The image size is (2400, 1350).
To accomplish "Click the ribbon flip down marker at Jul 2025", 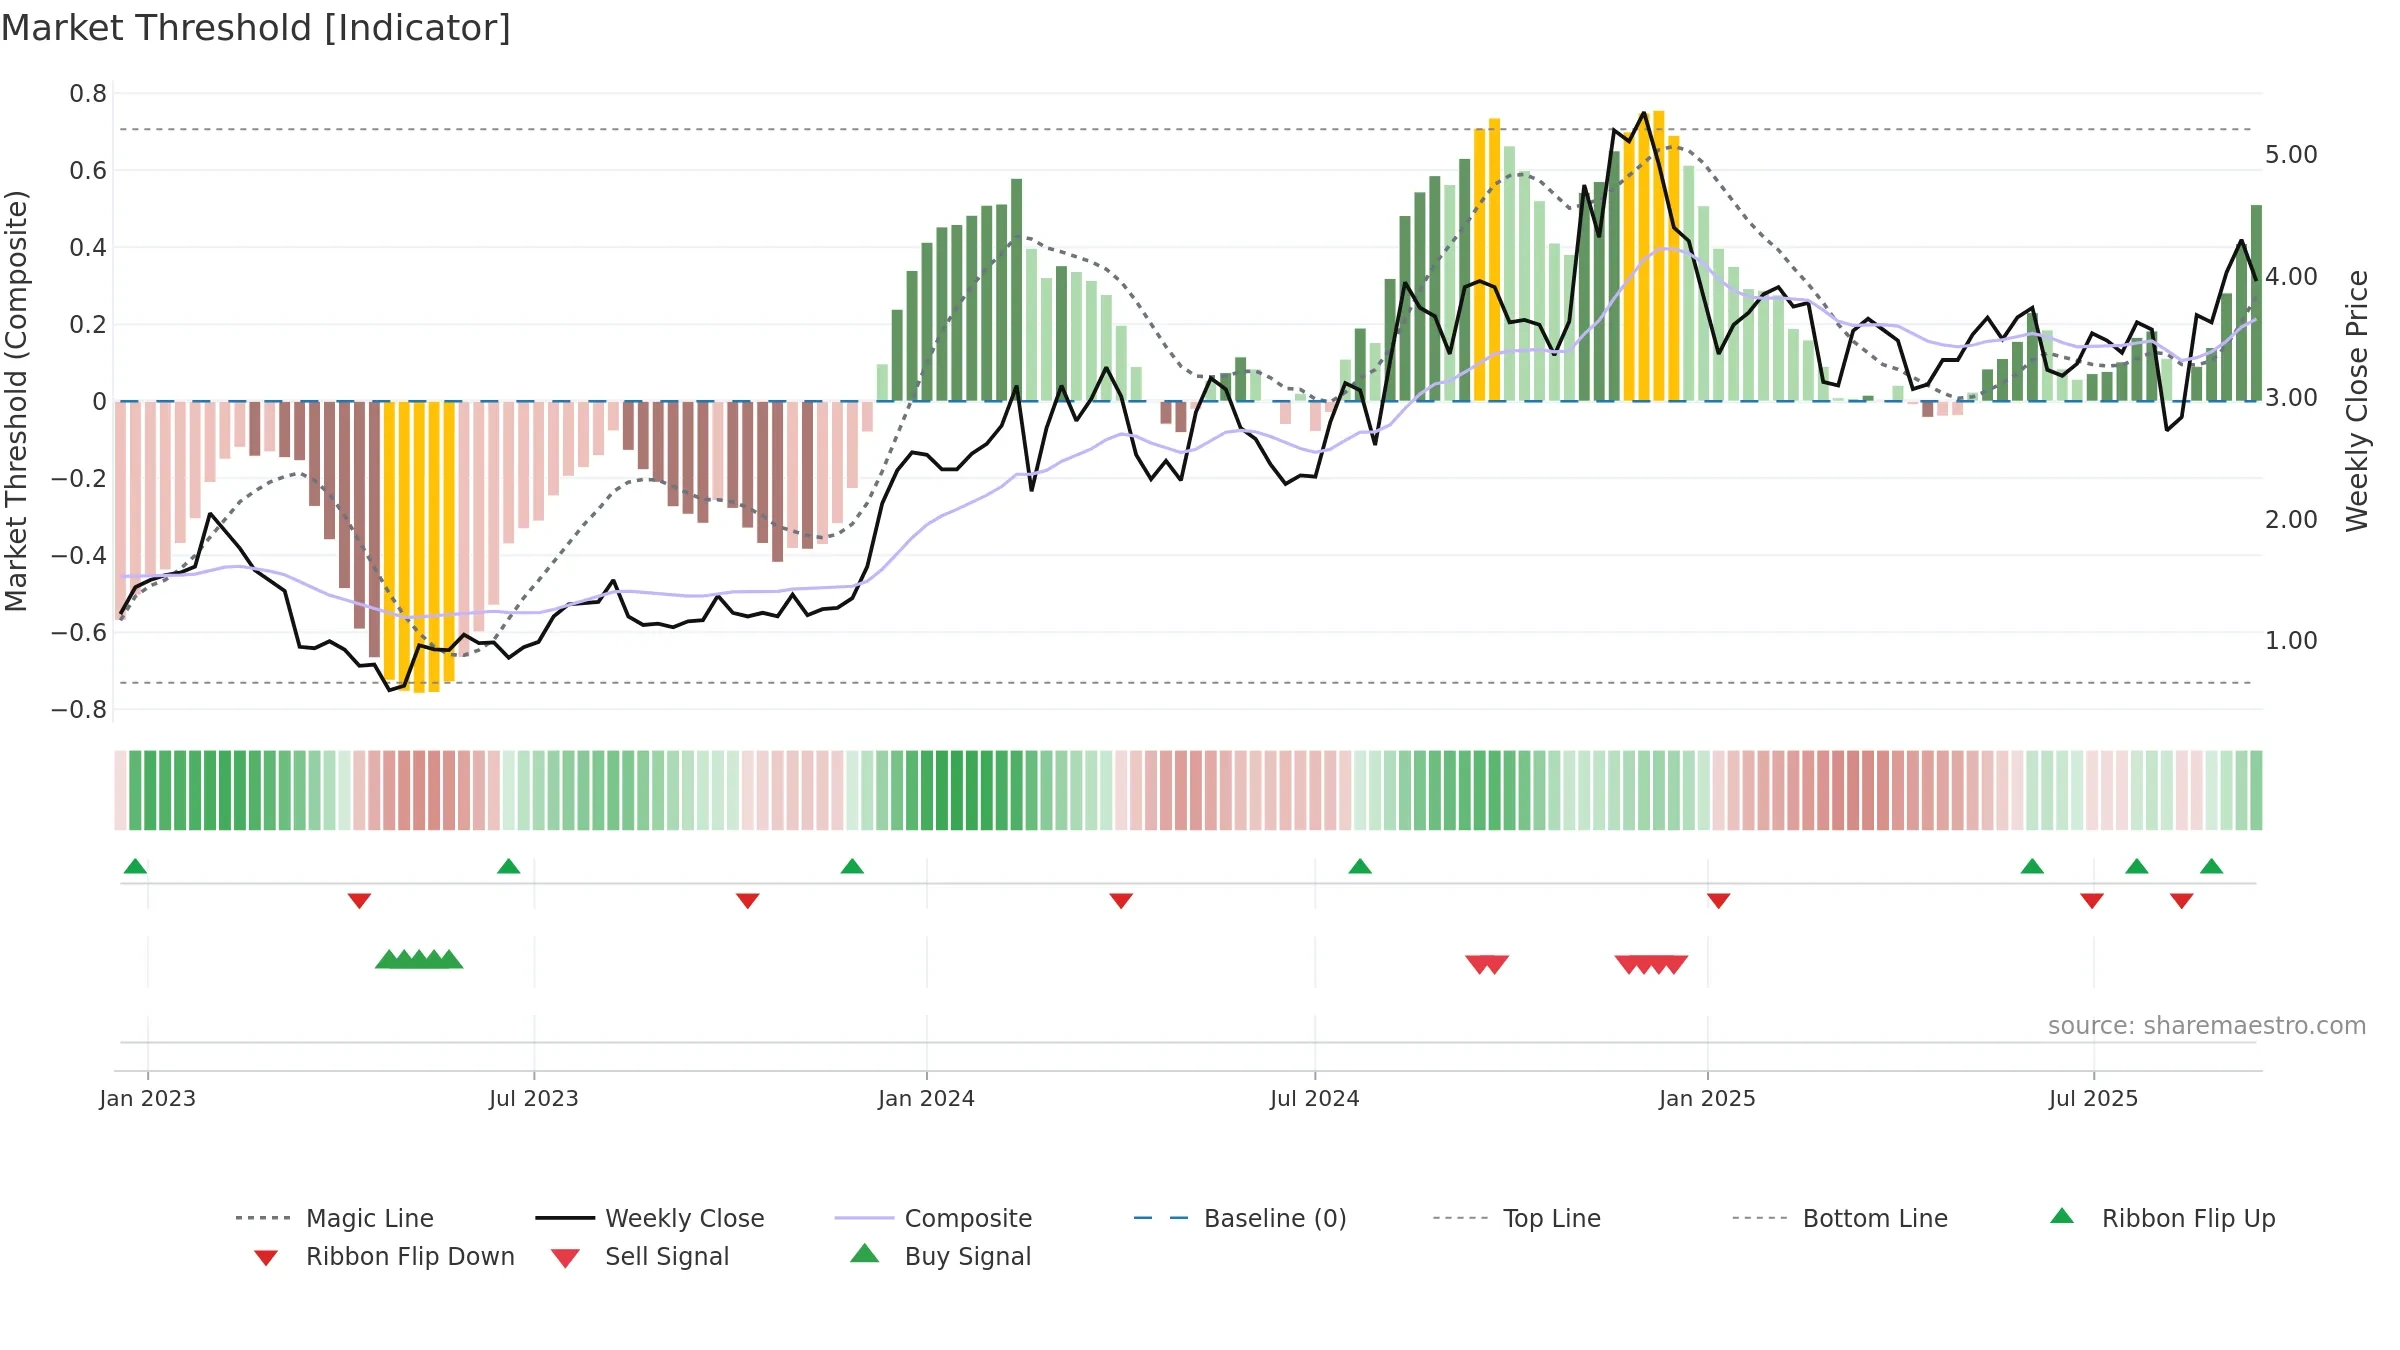I will tap(2091, 901).
